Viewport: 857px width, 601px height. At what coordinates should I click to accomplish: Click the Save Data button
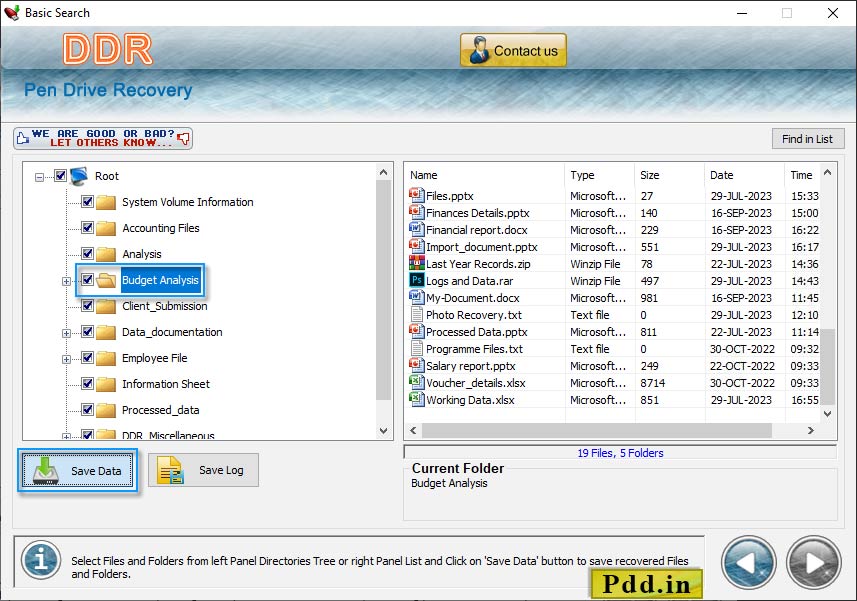77,470
